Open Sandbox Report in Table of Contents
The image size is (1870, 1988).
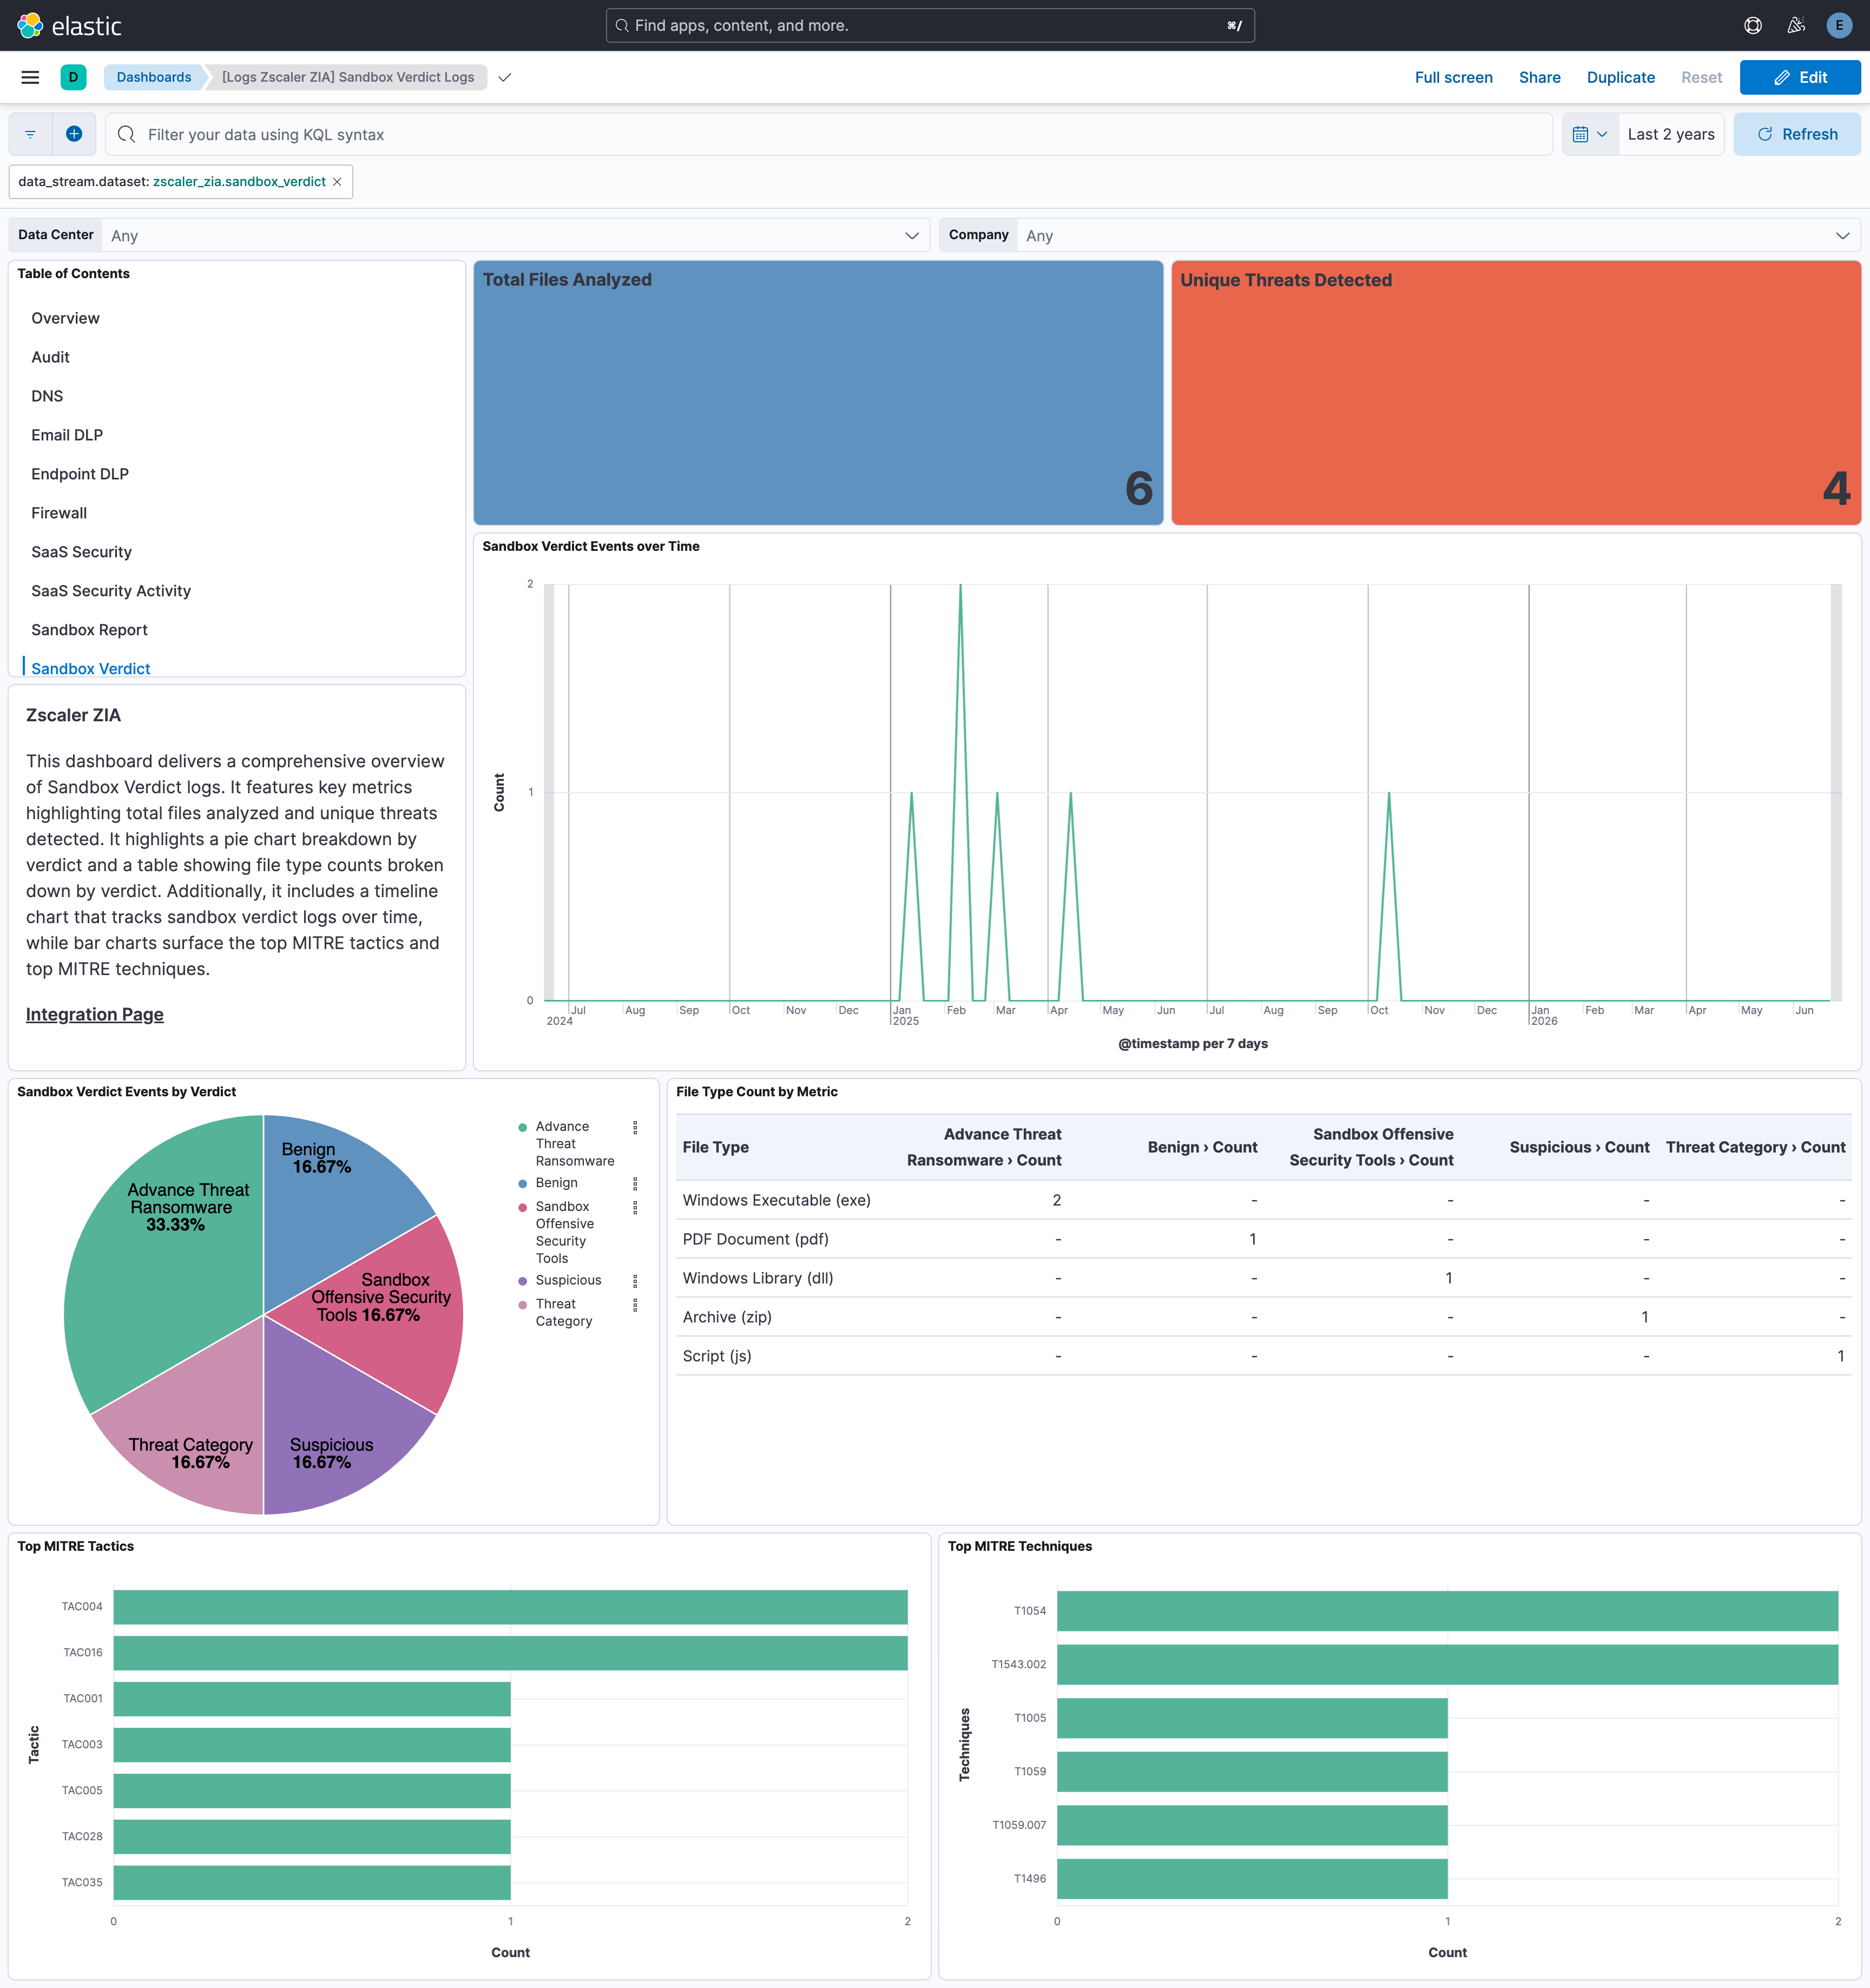tap(89, 630)
